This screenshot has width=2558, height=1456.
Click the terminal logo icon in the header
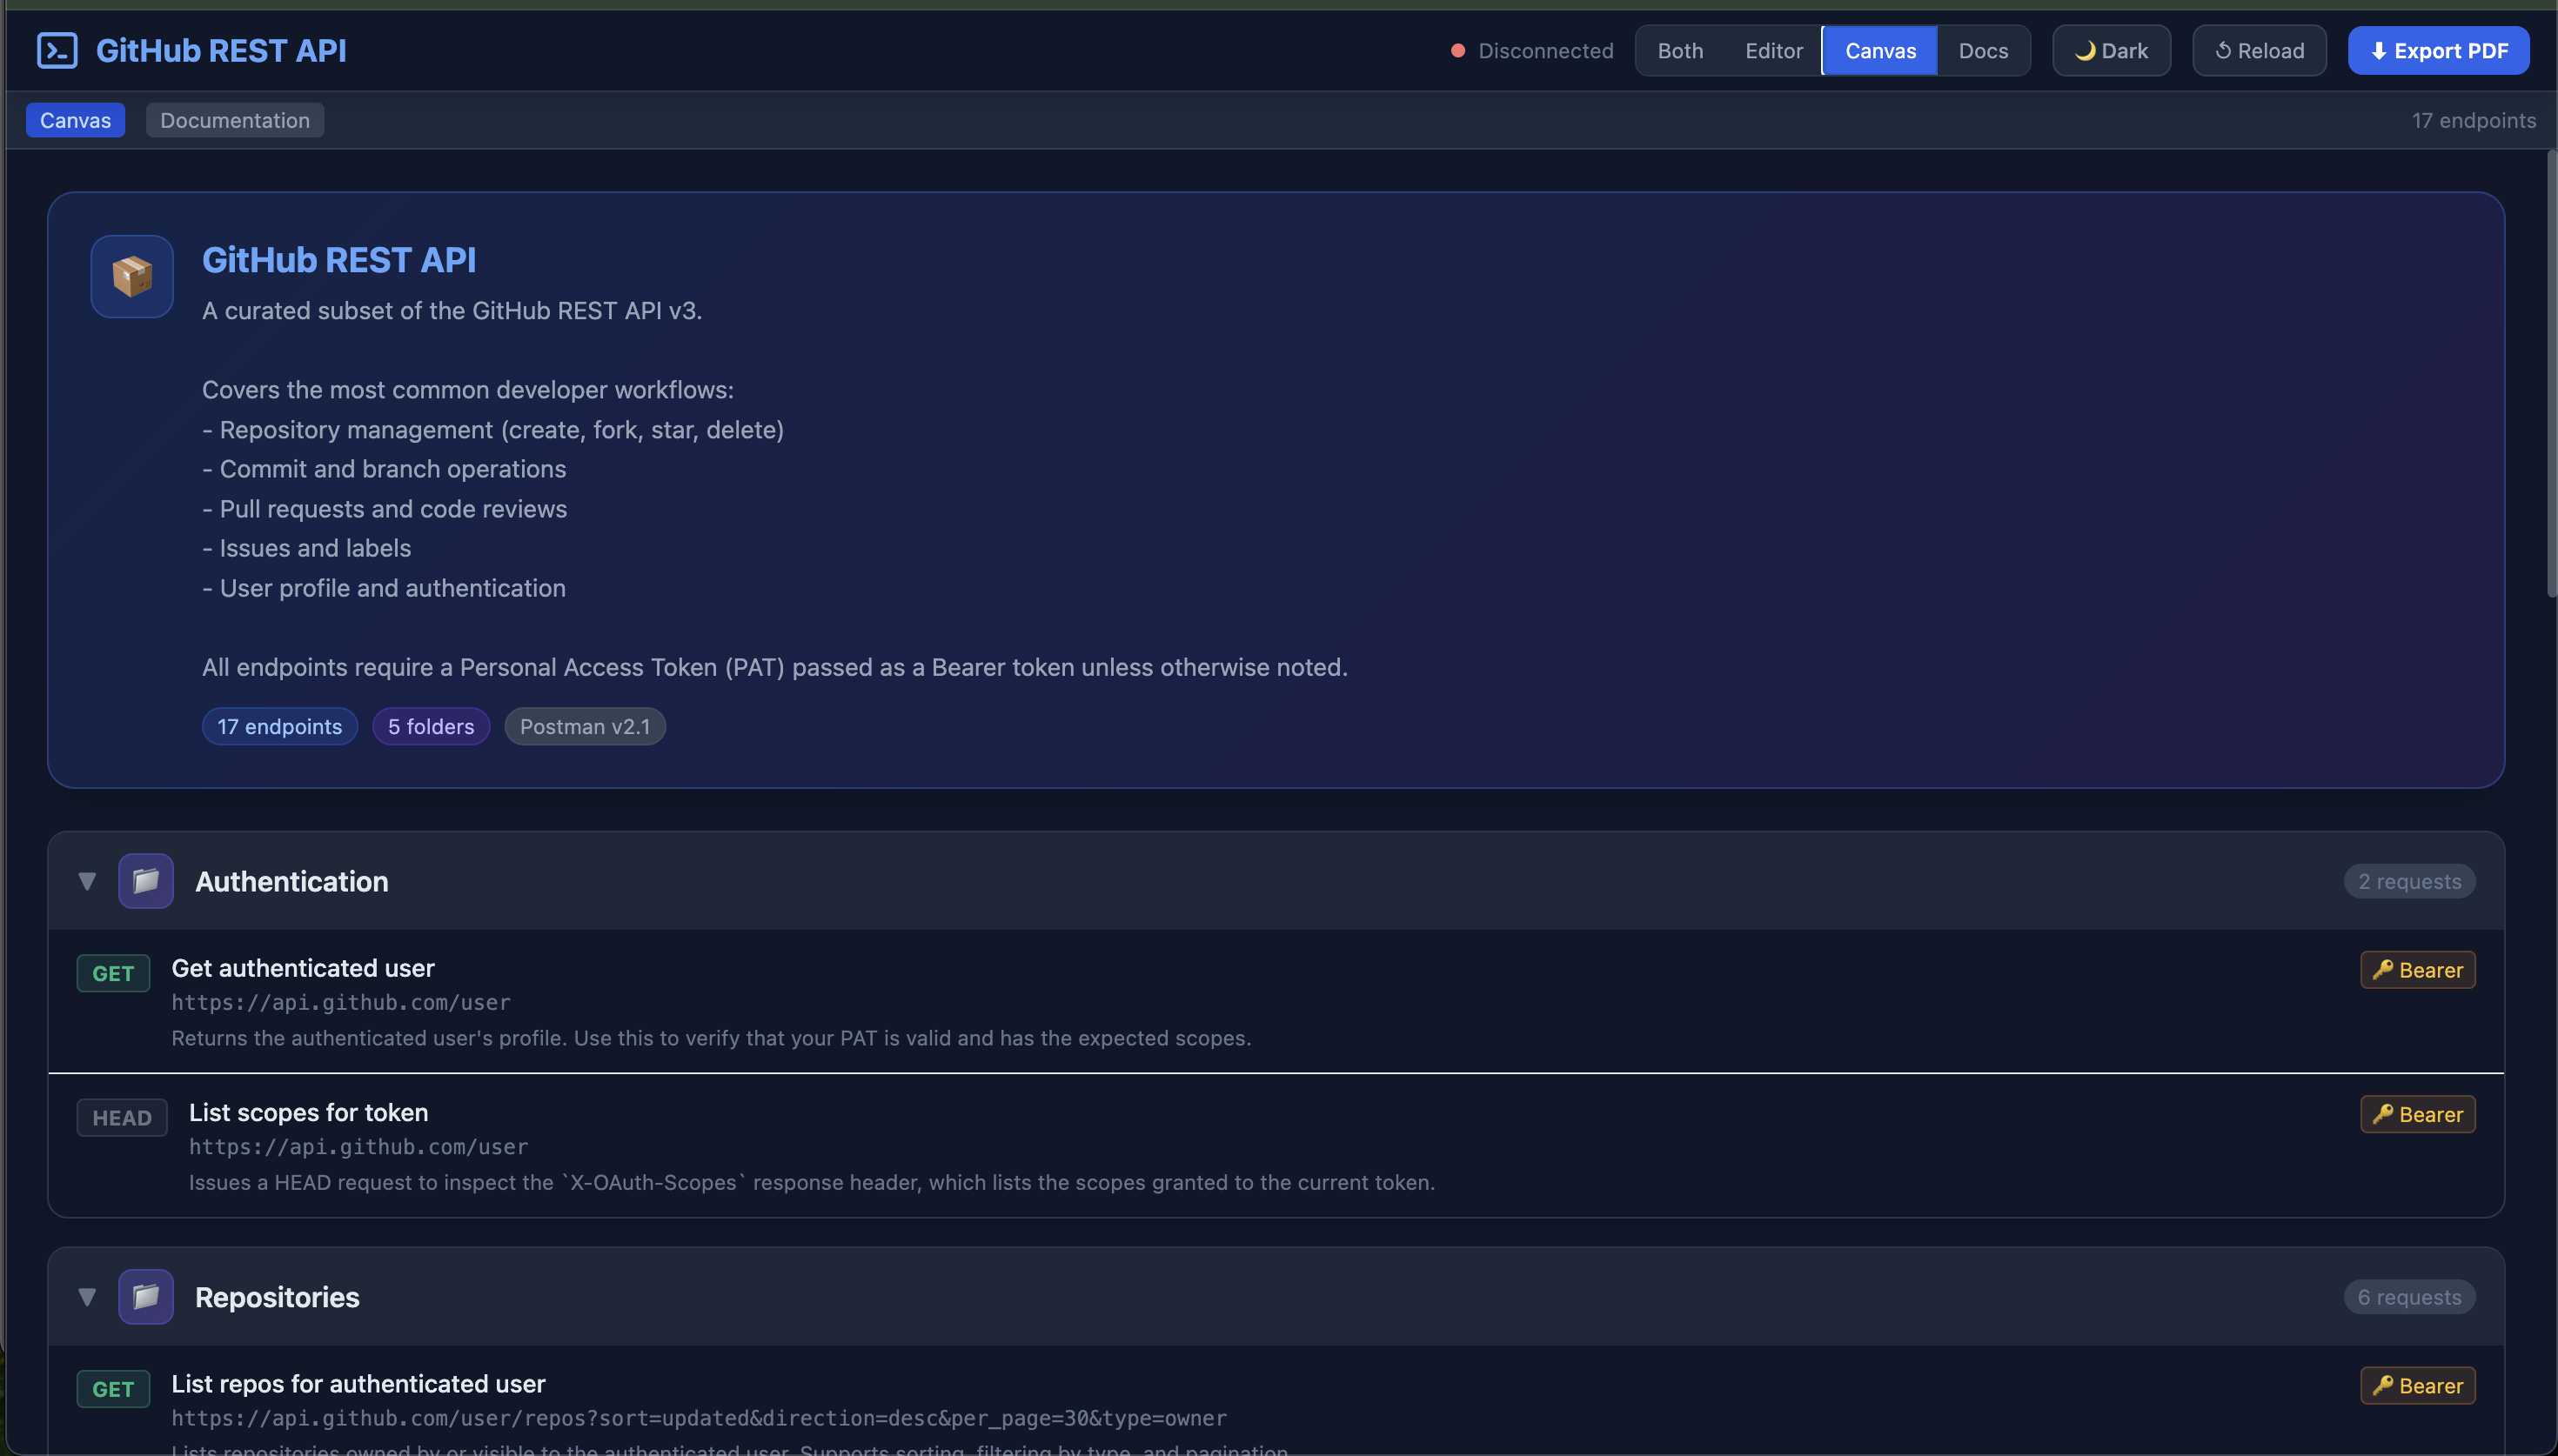tap(57, 51)
